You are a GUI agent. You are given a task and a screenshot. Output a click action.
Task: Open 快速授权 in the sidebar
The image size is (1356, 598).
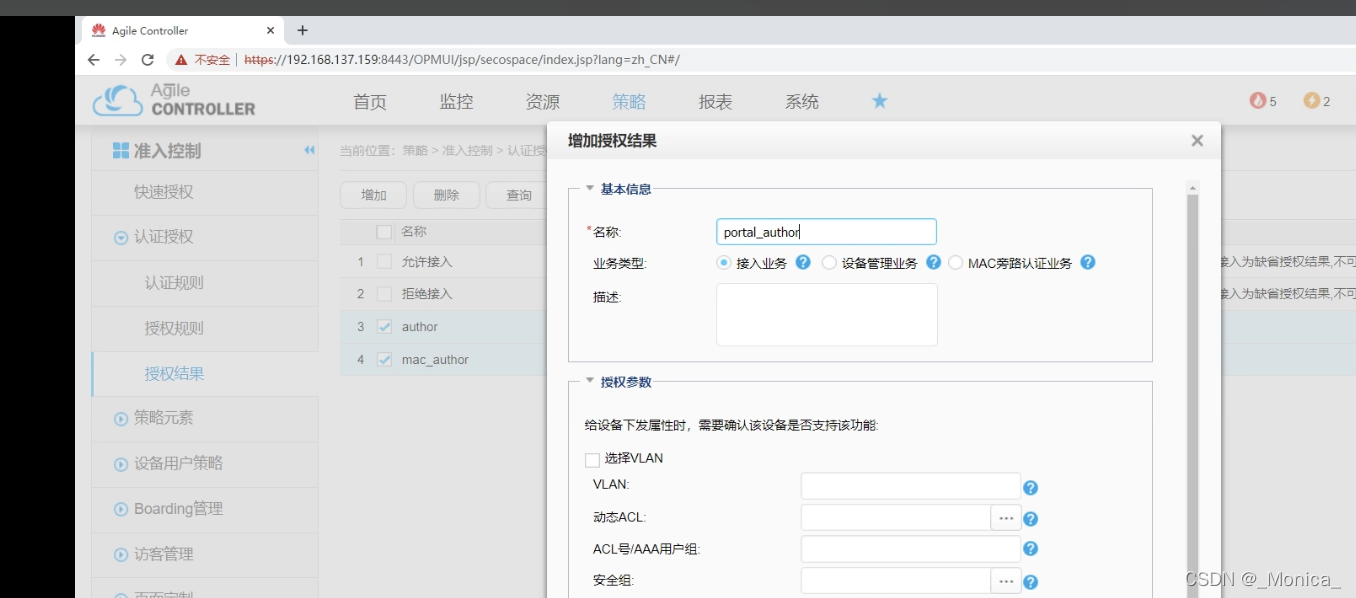coord(164,192)
